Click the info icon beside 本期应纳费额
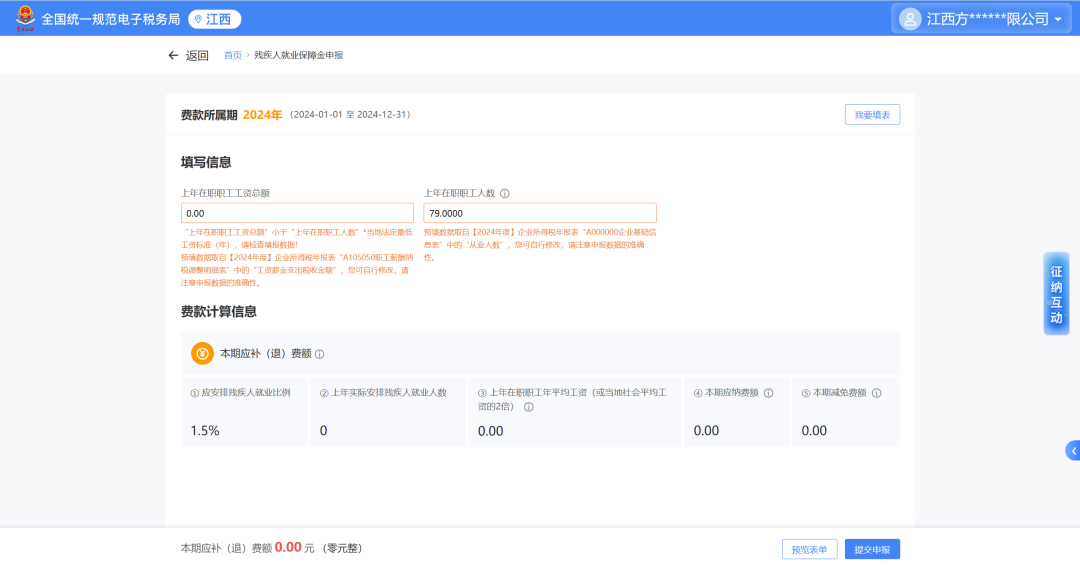 click(769, 393)
